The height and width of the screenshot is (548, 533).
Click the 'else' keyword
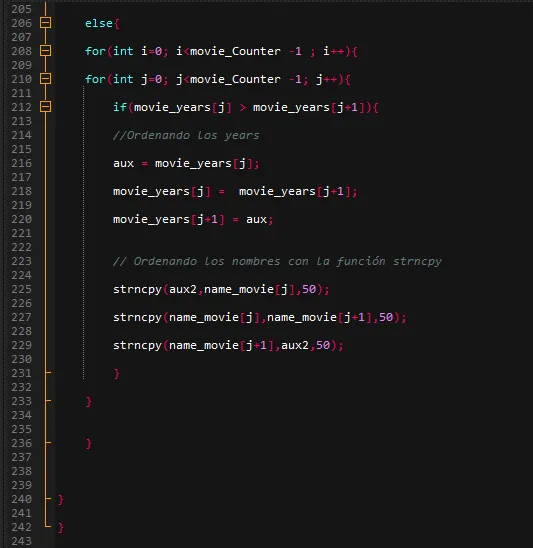(99, 23)
